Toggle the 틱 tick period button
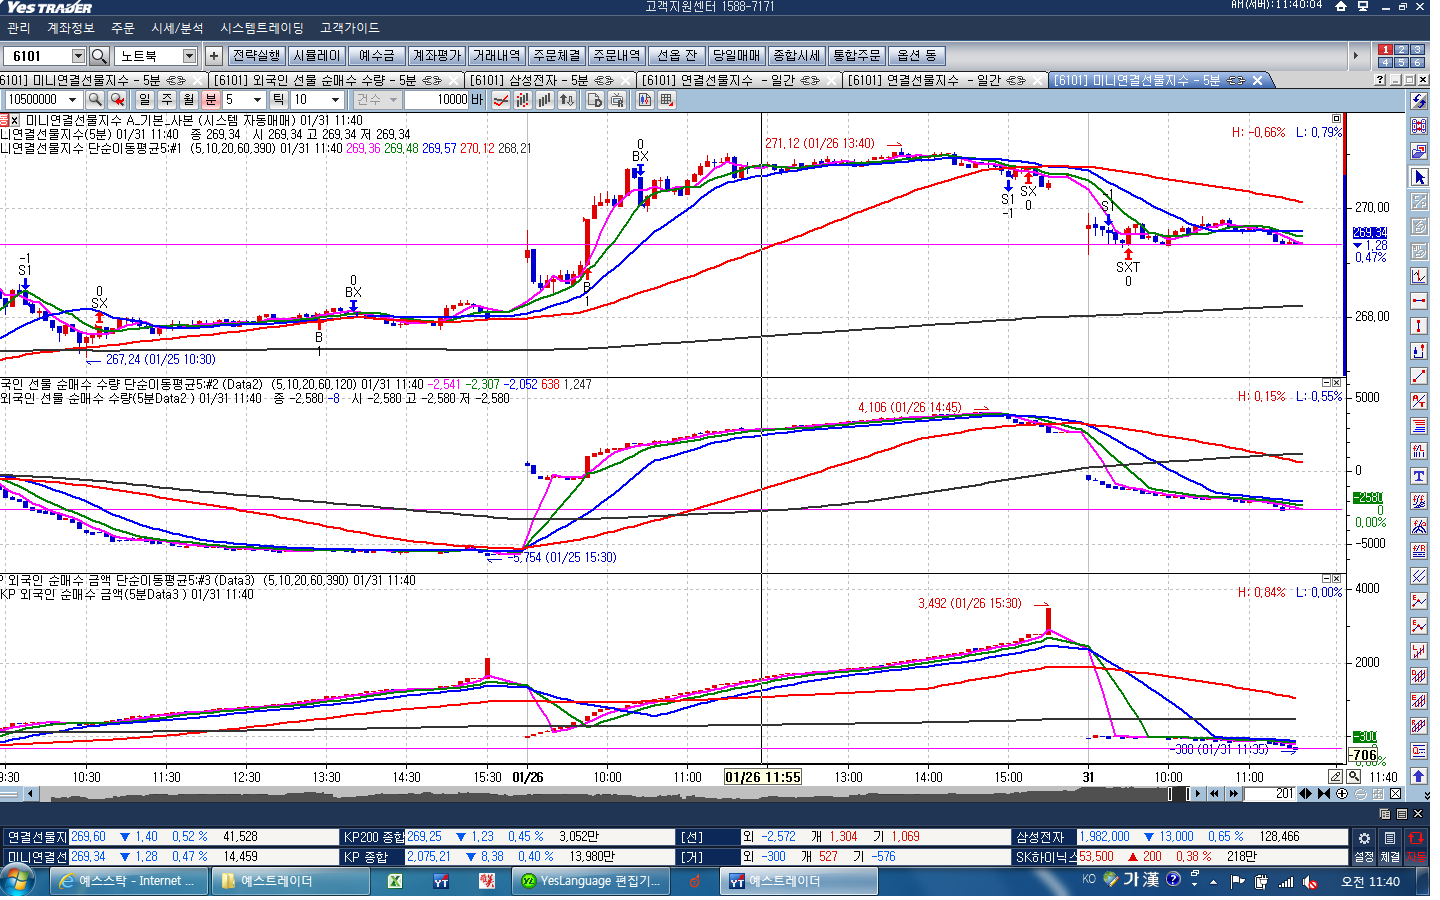The width and height of the screenshot is (1440, 900). (x=278, y=99)
